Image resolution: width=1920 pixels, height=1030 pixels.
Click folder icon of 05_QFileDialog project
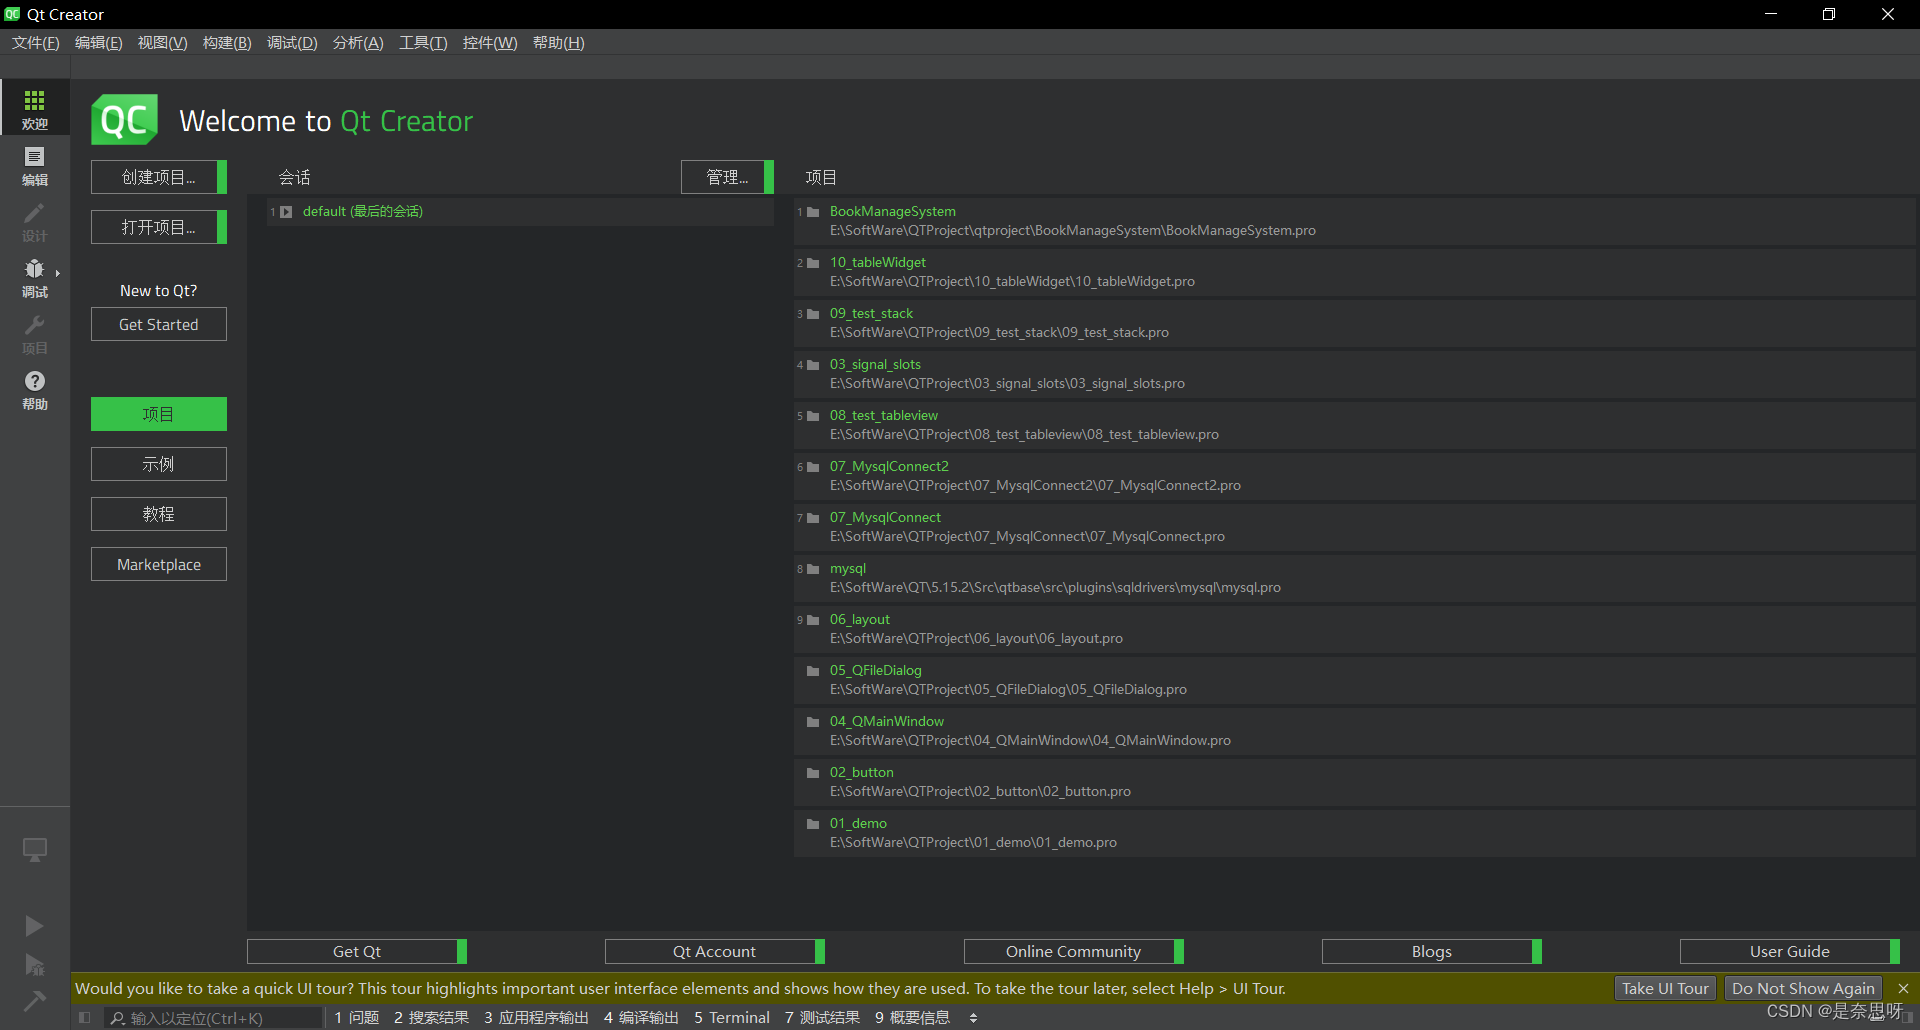coord(813,671)
